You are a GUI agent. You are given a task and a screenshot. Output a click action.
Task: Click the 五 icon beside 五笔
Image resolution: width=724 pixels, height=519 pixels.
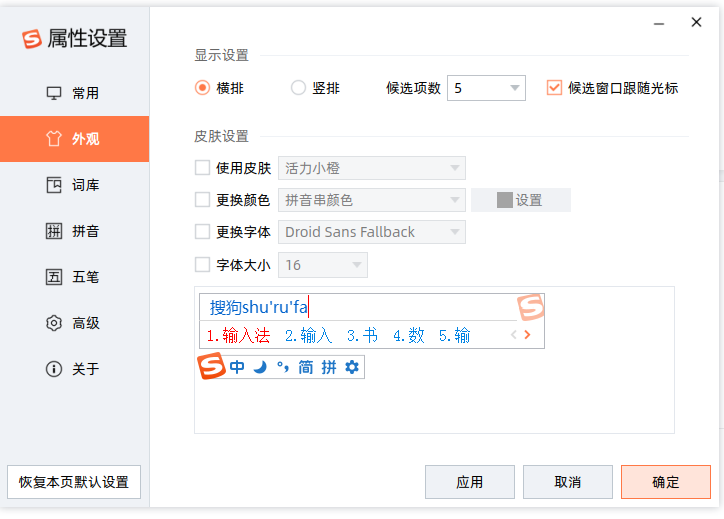[x=54, y=277]
